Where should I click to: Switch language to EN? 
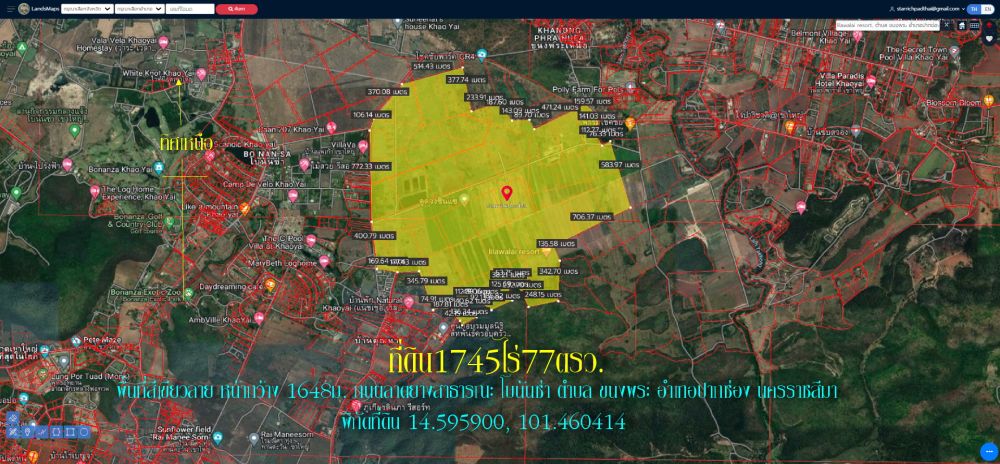pyautogui.click(x=988, y=9)
